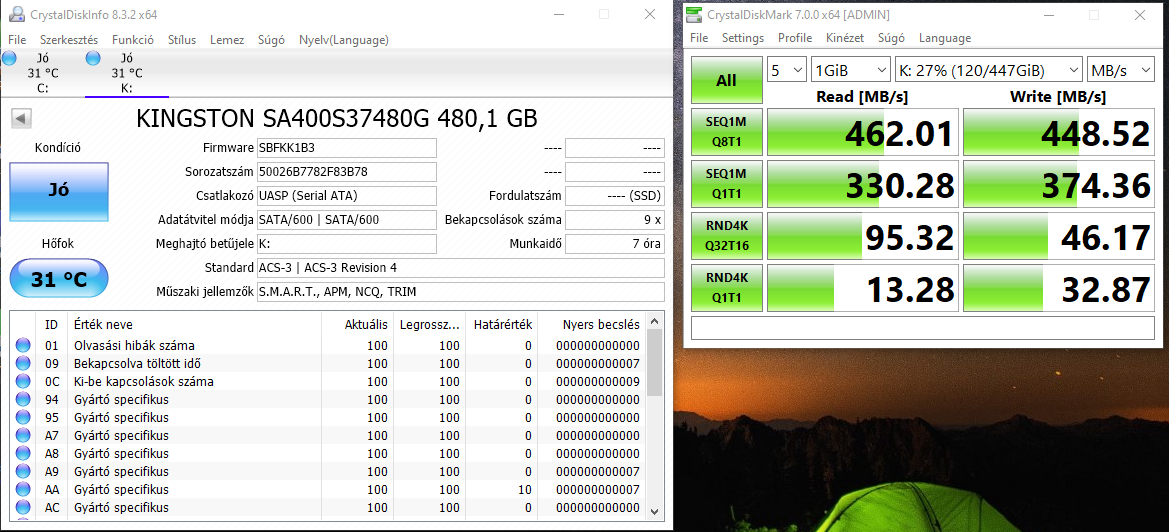Click the Jó health status button
Screen dimensions: 1169x532
[59, 191]
